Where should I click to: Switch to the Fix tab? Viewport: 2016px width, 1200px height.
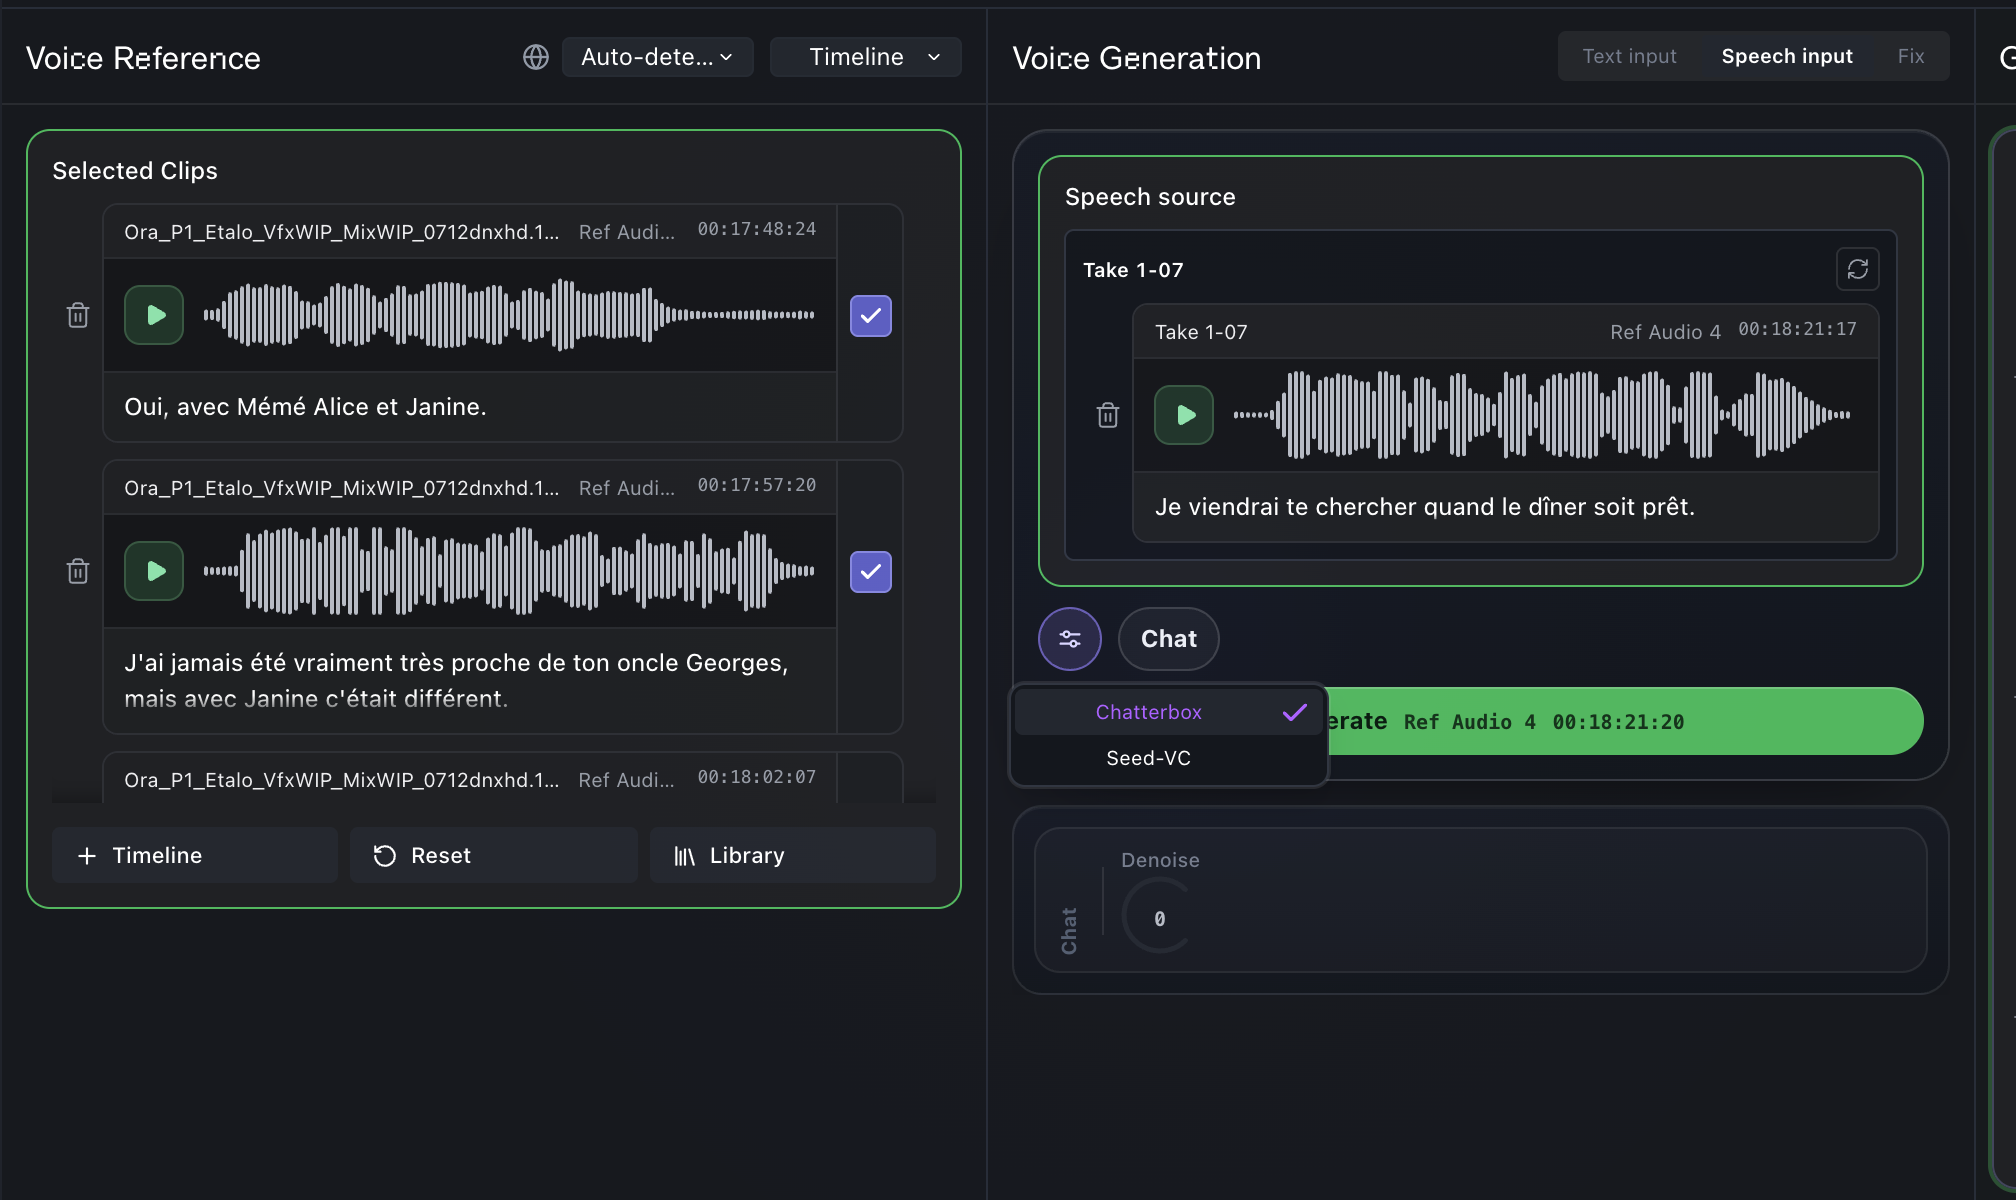tap(1911, 56)
